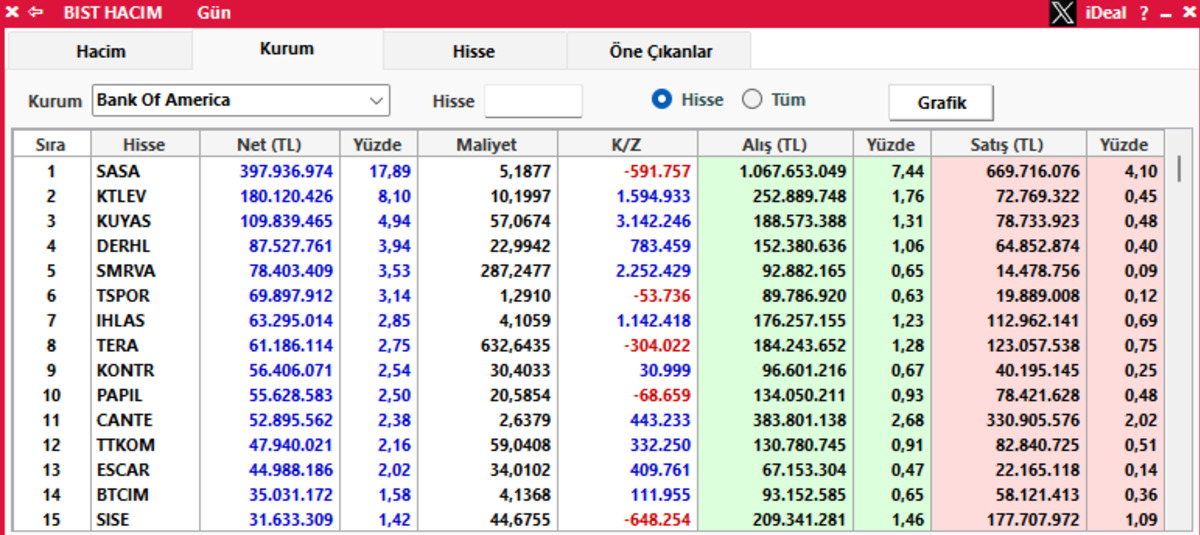Switch to the Hacim tab
The height and width of the screenshot is (535, 1200).
point(101,51)
